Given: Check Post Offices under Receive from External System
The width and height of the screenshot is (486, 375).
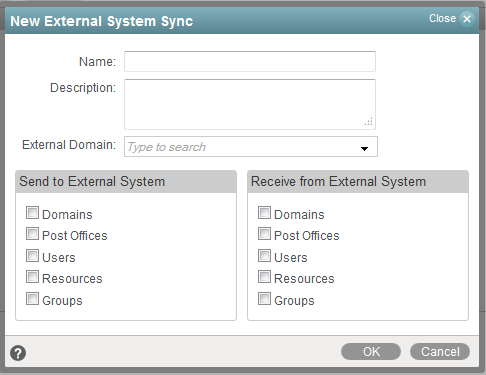Looking at the screenshot, I should tap(264, 234).
